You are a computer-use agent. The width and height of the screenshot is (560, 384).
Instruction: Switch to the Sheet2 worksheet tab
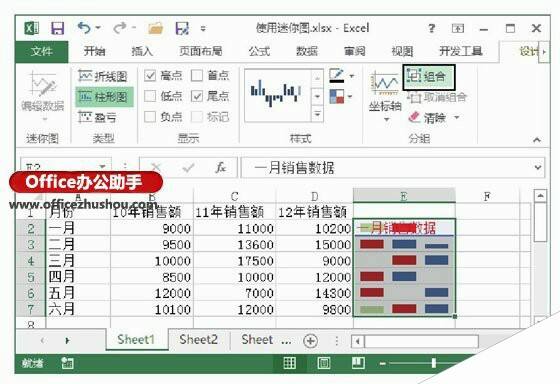coord(199,339)
